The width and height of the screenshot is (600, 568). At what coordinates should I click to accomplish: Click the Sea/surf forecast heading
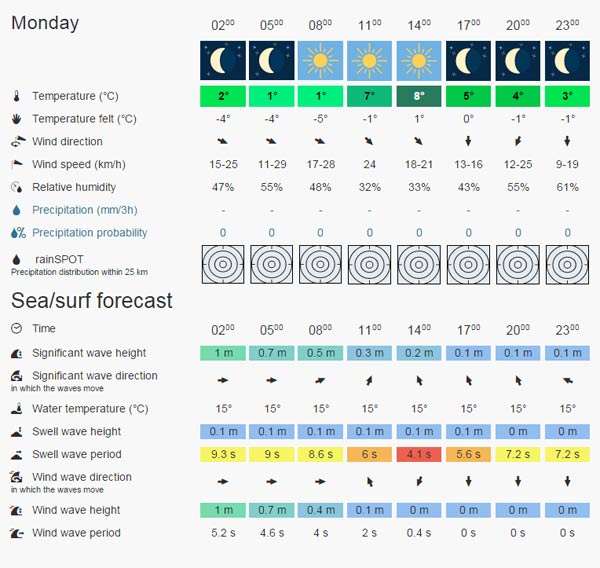[92, 300]
